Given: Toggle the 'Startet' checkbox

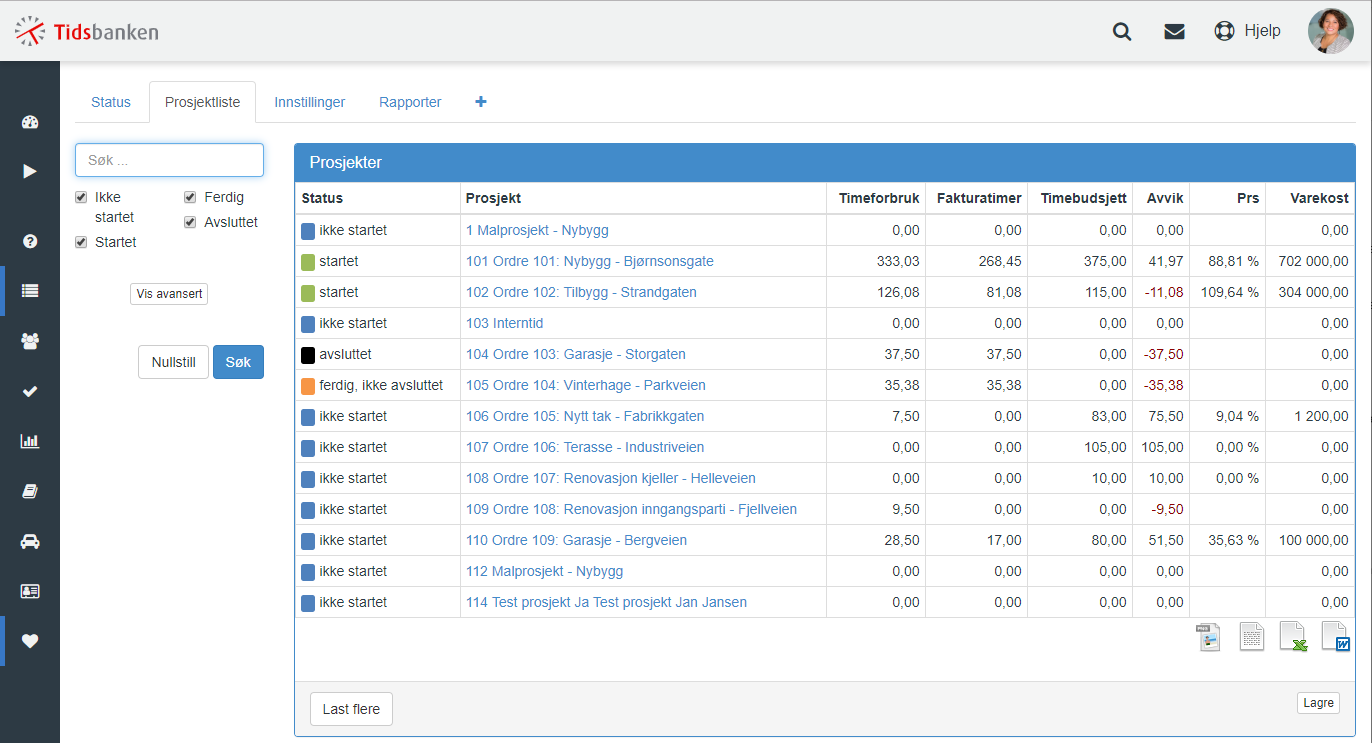Looking at the screenshot, I should pyautogui.click(x=81, y=242).
